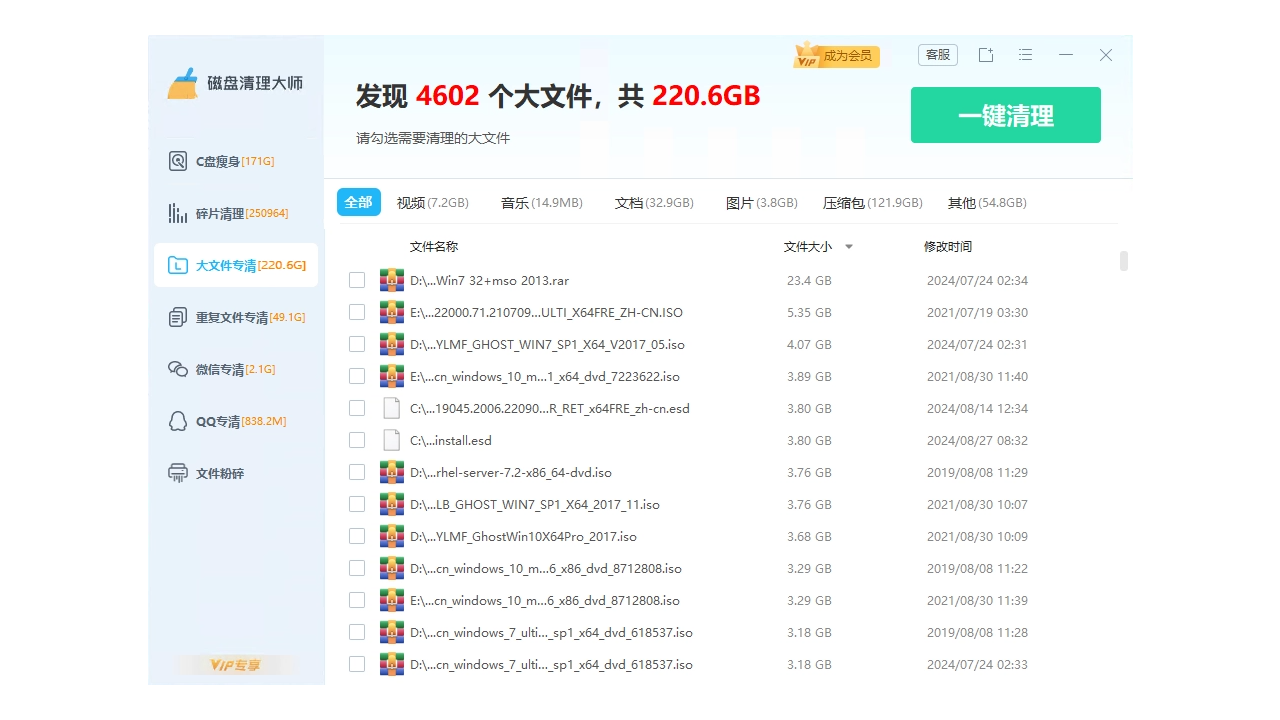Open 客服 customer service
The width and height of the screenshot is (1280, 720).
coord(937,55)
